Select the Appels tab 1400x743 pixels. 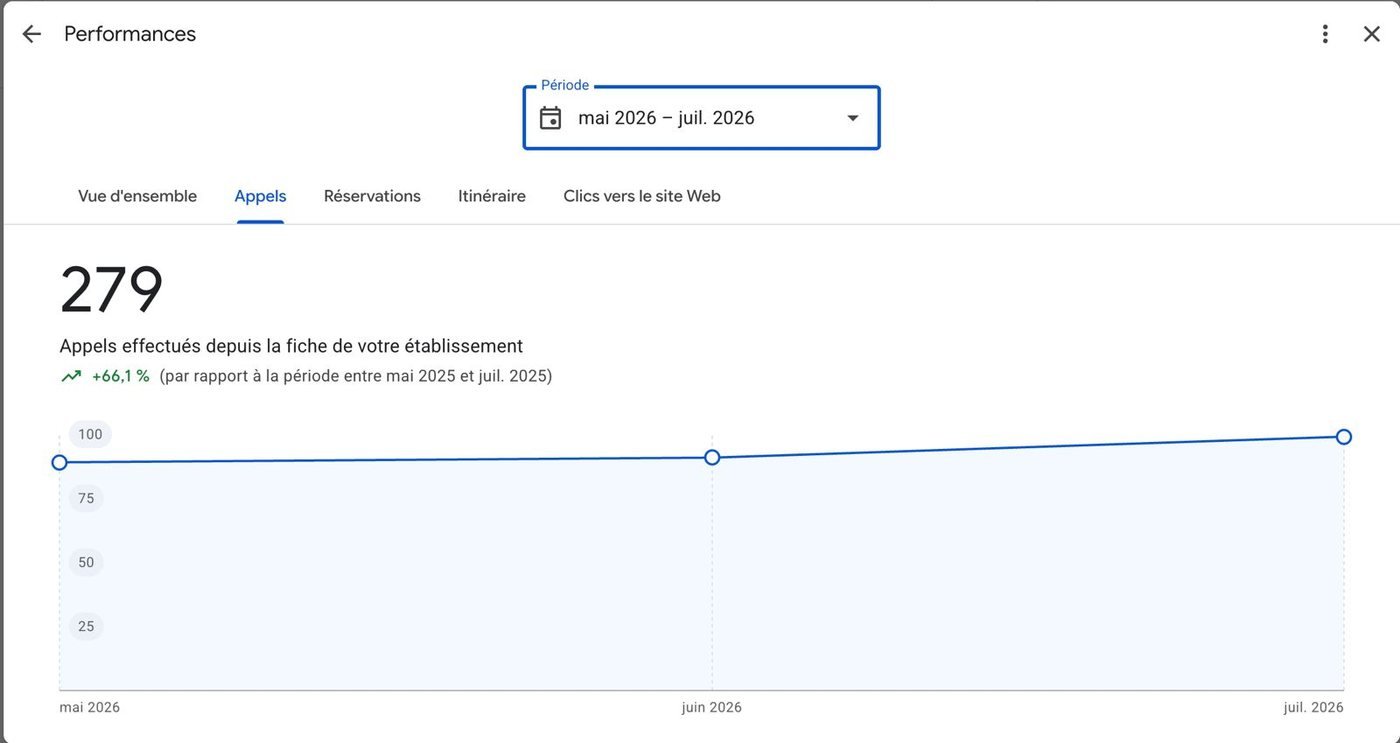point(260,196)
